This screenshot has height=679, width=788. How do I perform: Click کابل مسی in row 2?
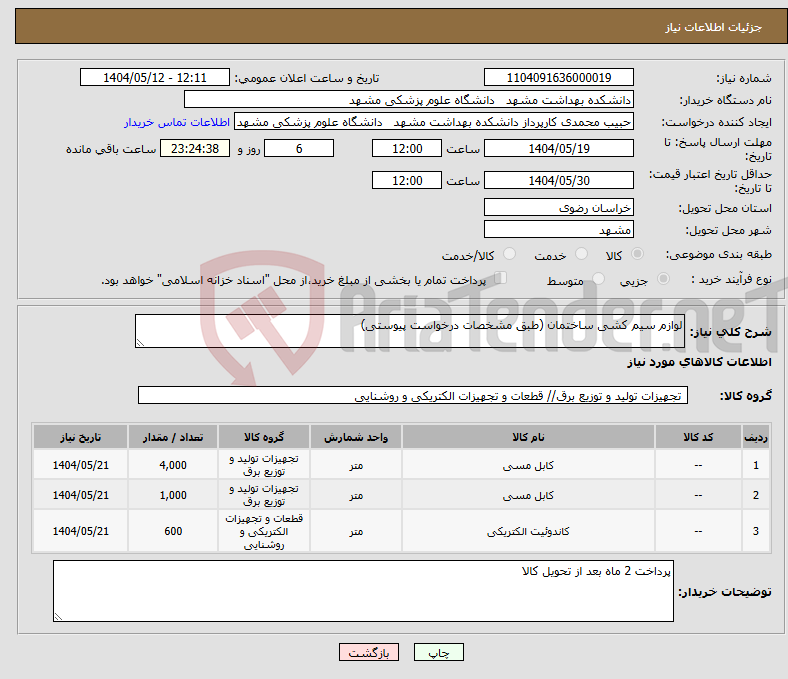click(x=528, y=495)
